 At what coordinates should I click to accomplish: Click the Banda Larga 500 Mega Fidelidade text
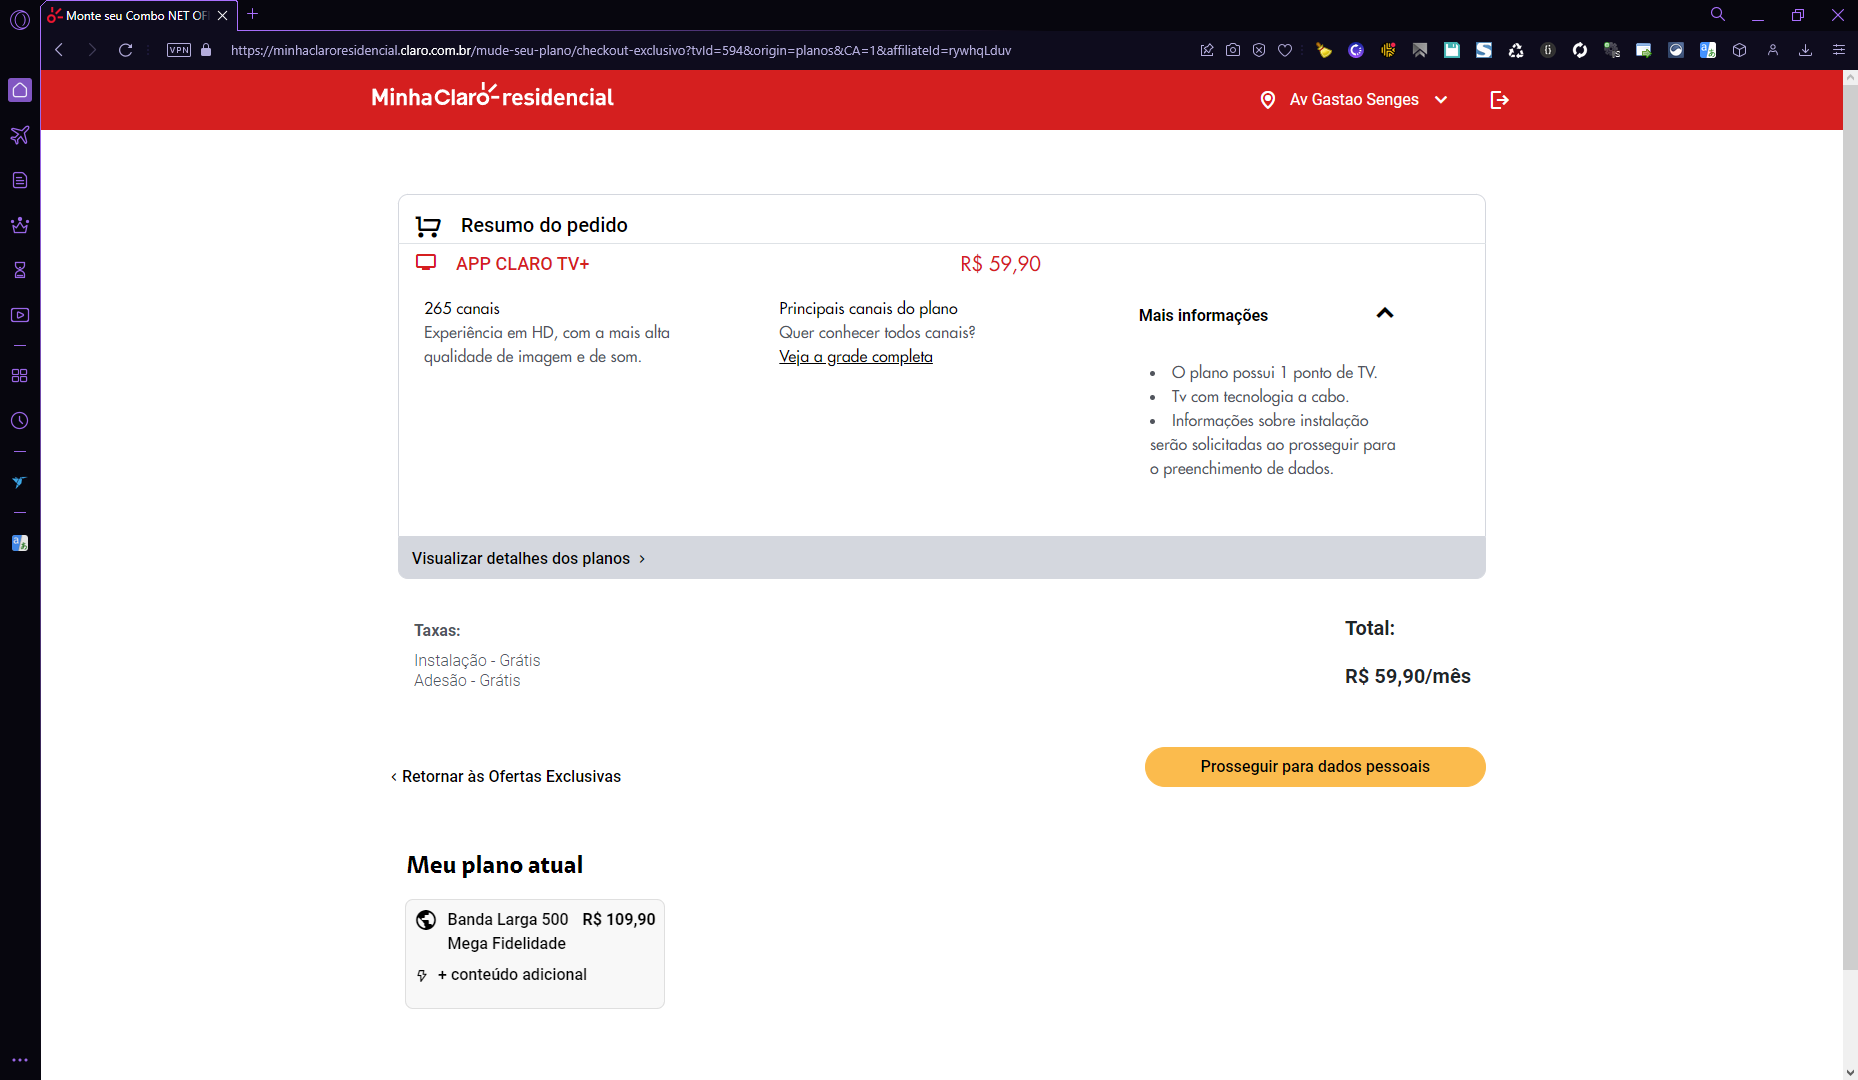[x=508, y=931]
